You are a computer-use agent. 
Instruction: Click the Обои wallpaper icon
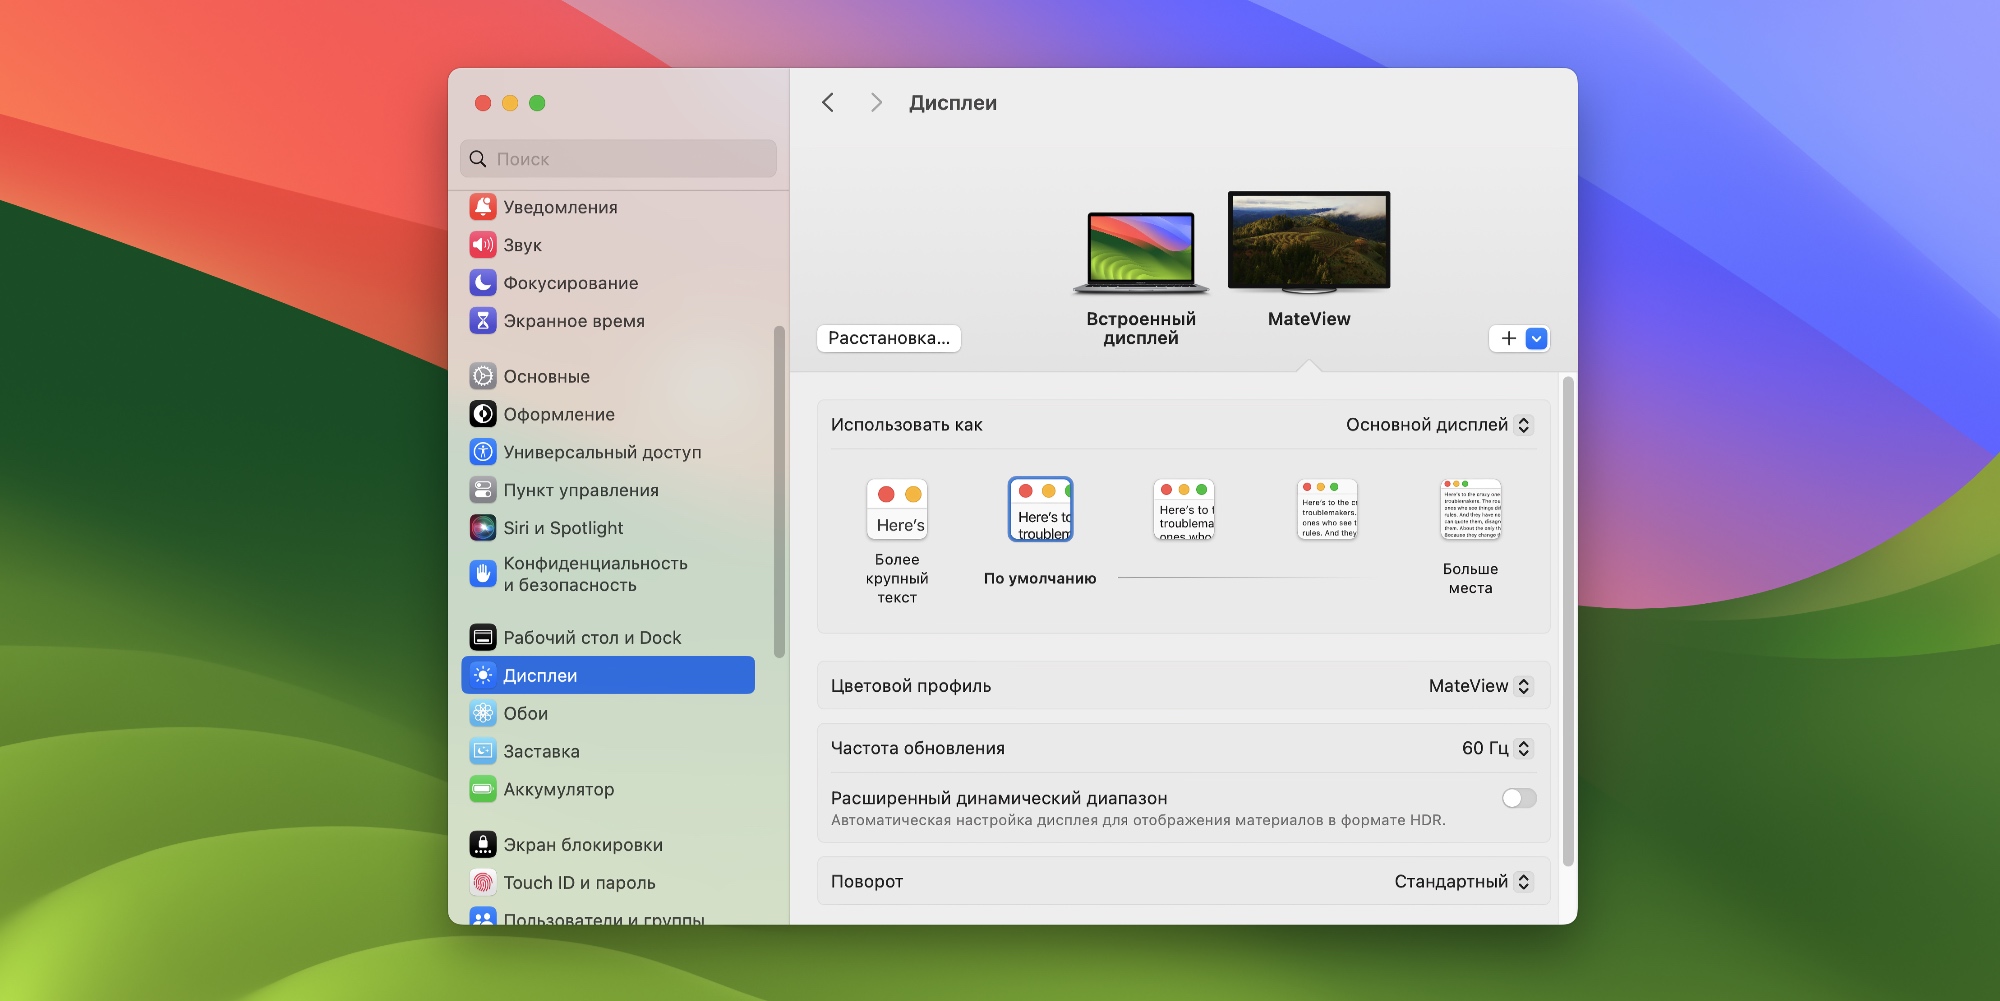(483, 713)
